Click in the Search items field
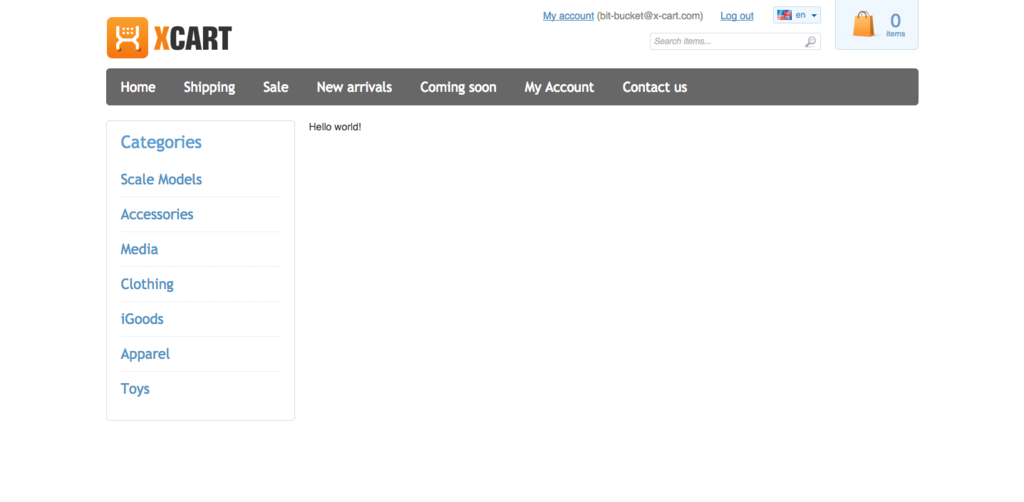Screen dimensions: 1024x502 pyautogui.click(x=725, y=42)
